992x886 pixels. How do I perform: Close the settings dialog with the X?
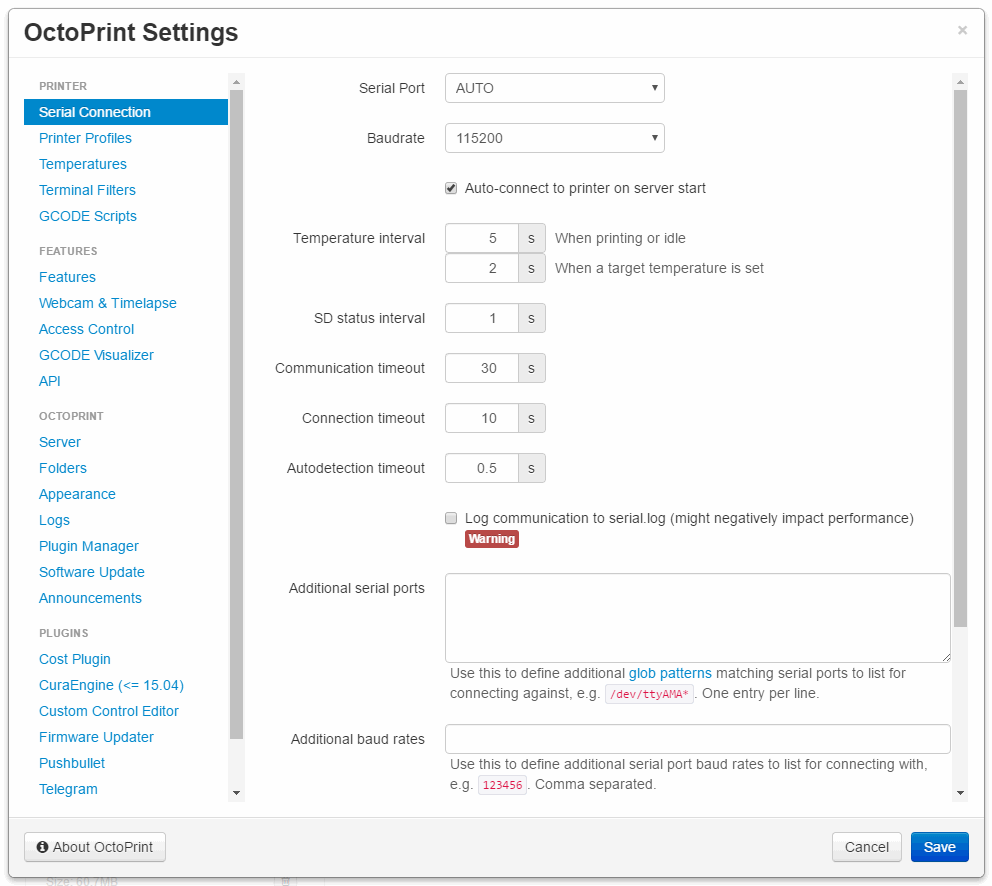coord(962,30)
